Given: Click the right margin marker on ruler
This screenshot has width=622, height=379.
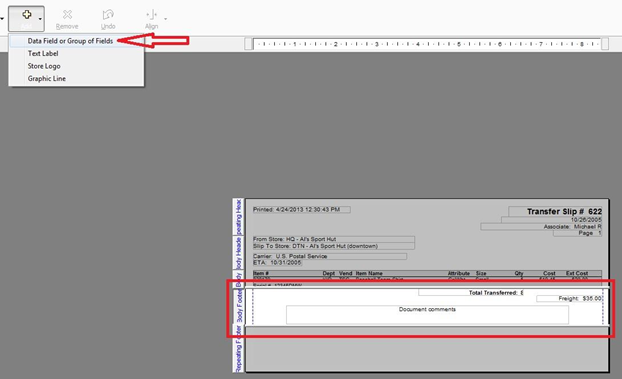Looking at the screenshot, I should point(605,44).
